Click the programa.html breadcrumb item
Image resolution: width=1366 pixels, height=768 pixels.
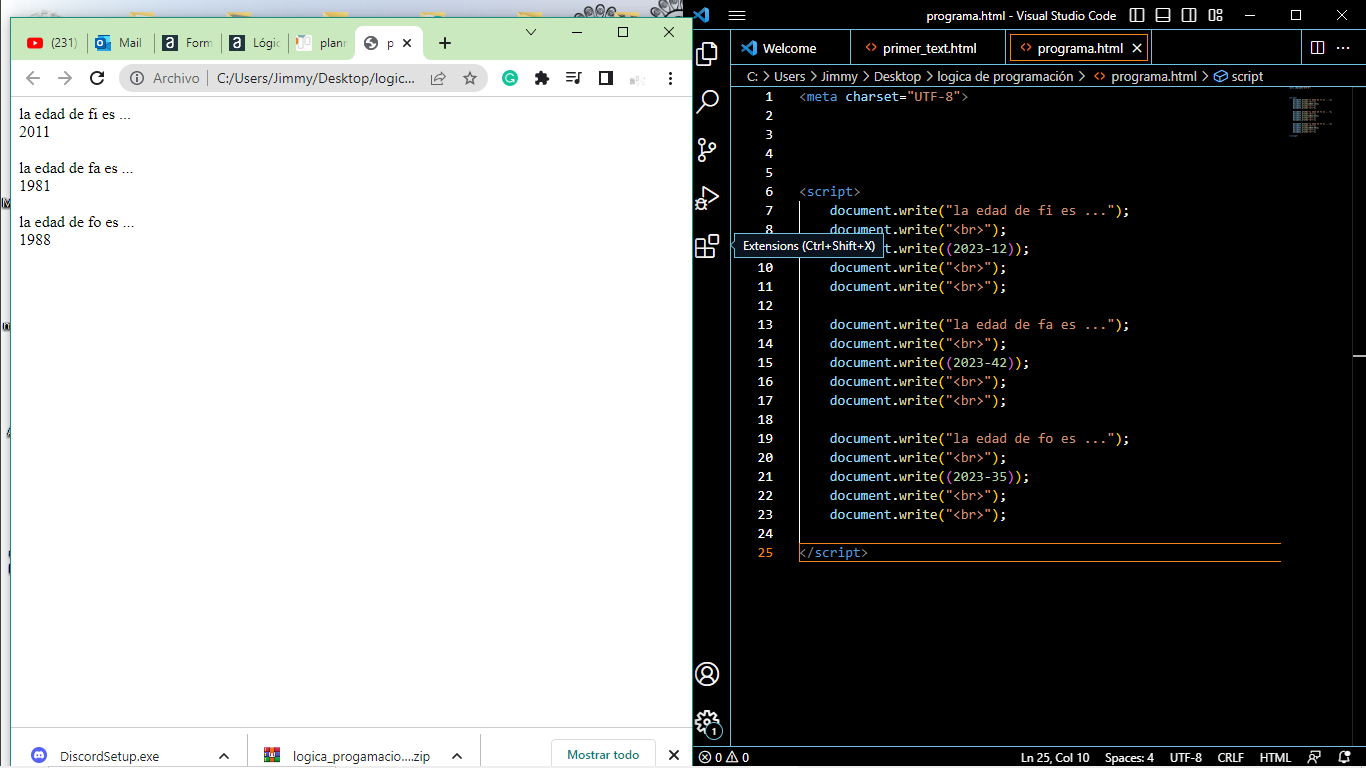(x=1144, y=76)
